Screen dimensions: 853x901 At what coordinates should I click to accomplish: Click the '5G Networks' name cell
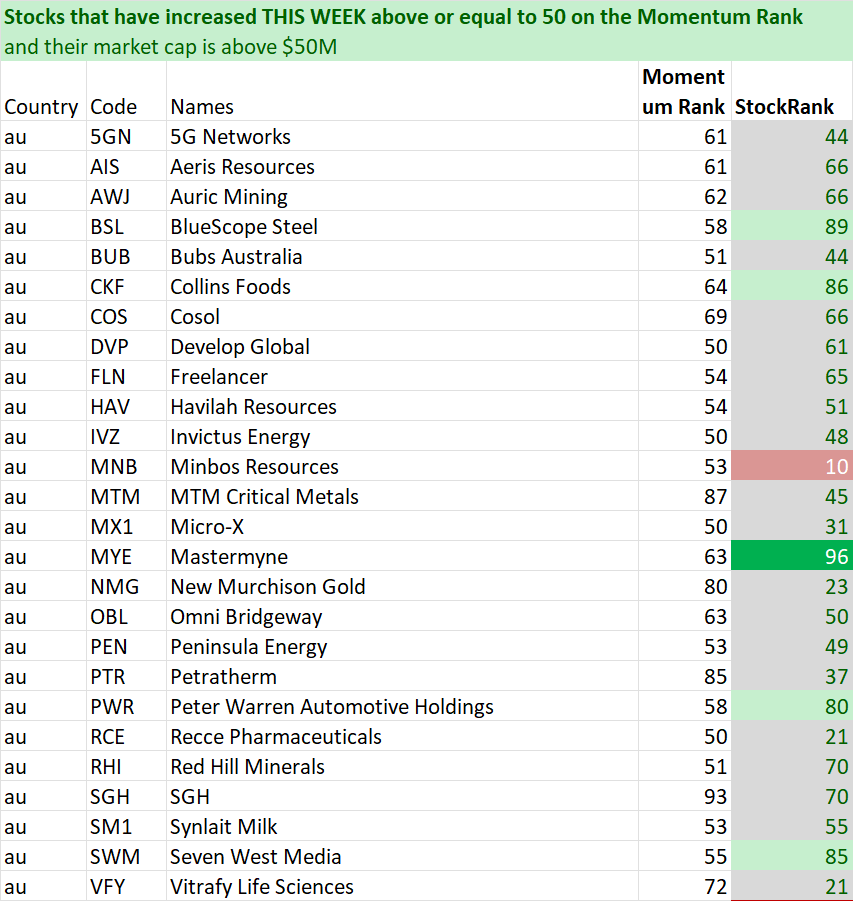click(x=402, y=137)
